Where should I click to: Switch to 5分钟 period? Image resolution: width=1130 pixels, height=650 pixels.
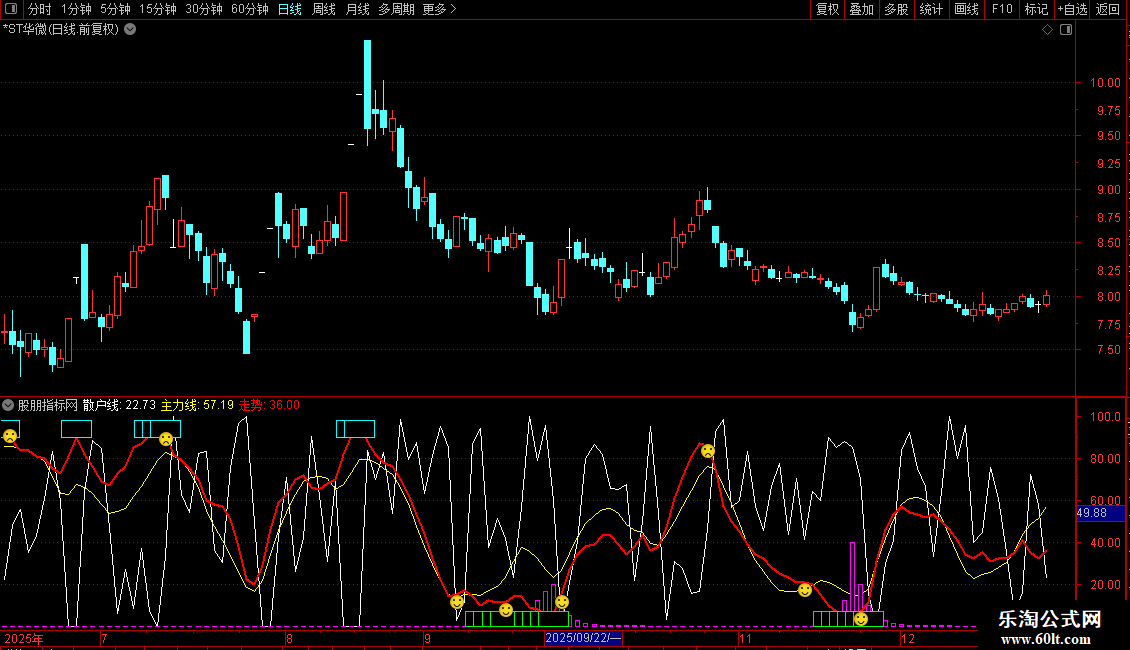point(115,9)
